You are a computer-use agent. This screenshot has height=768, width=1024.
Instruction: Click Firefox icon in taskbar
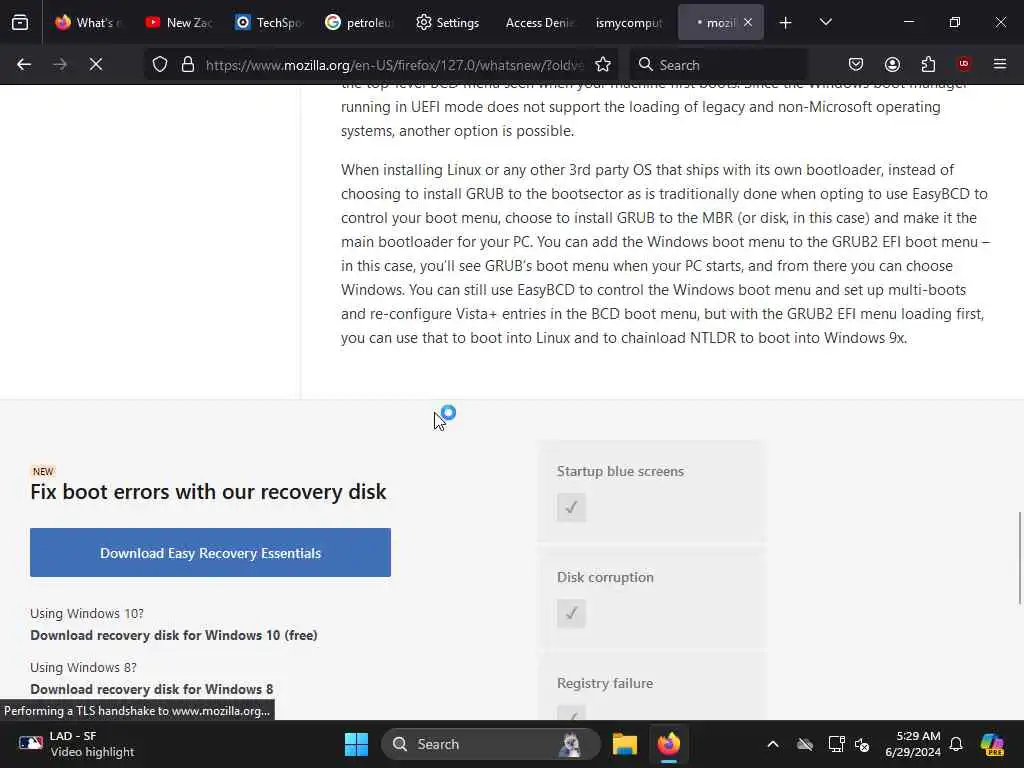[669, 744]
